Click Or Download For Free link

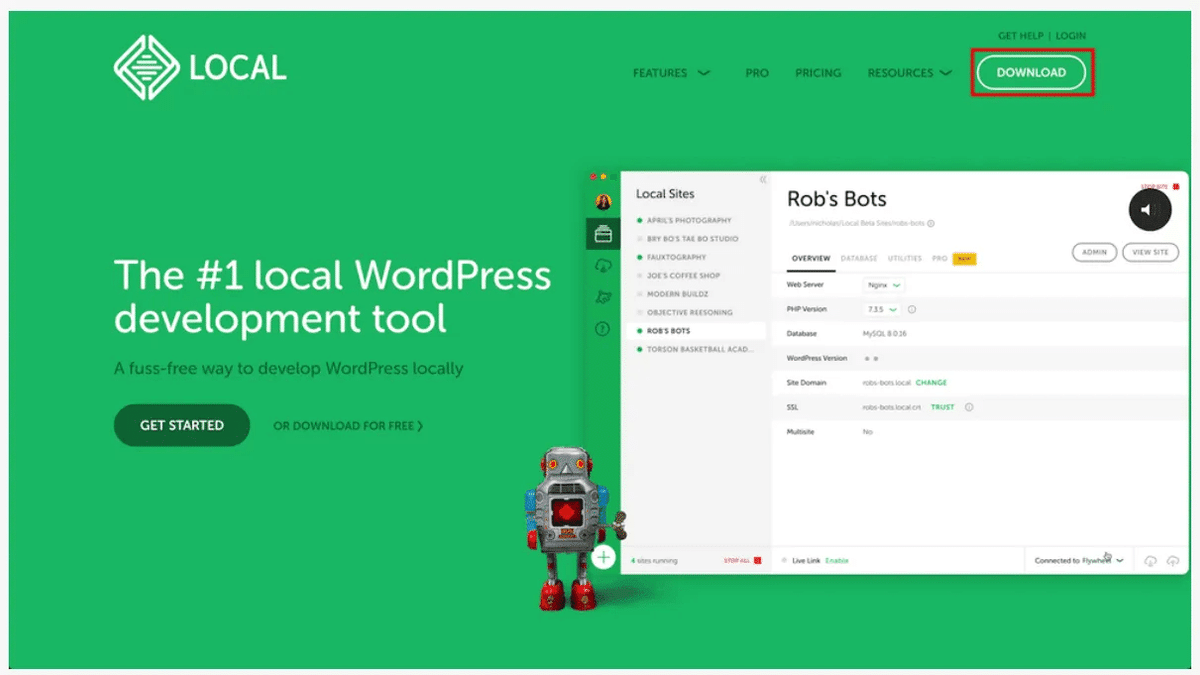coord(348,426)
